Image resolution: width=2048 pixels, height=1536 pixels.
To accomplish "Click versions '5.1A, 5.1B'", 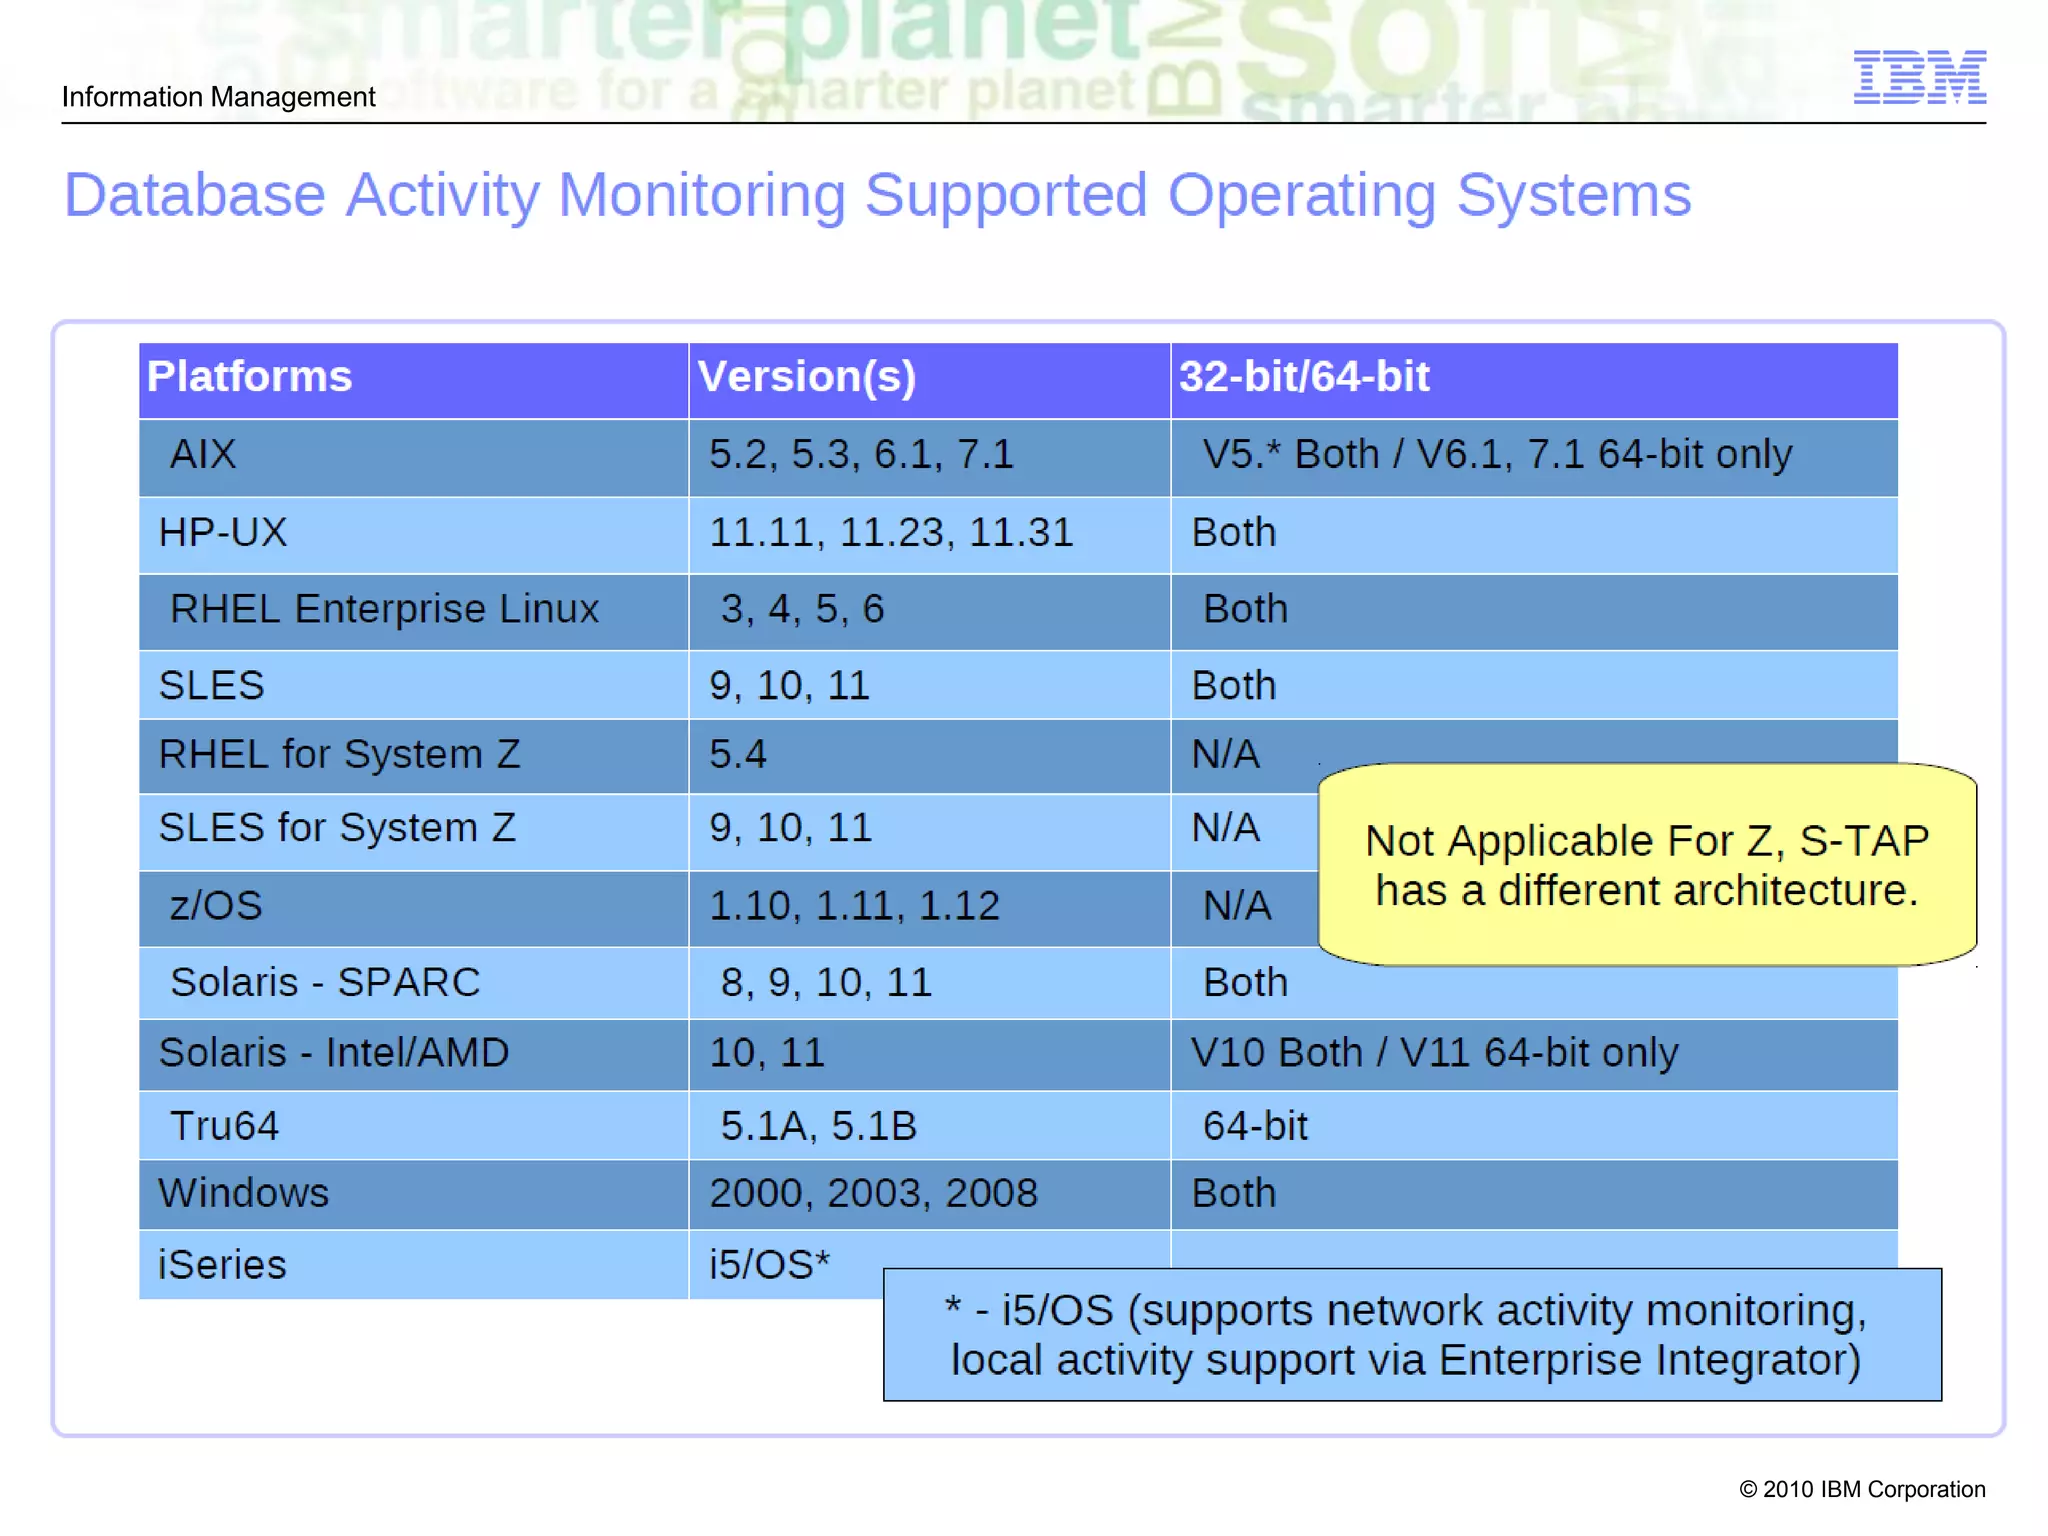I will pyautogui.click(x=818, y=1127).
